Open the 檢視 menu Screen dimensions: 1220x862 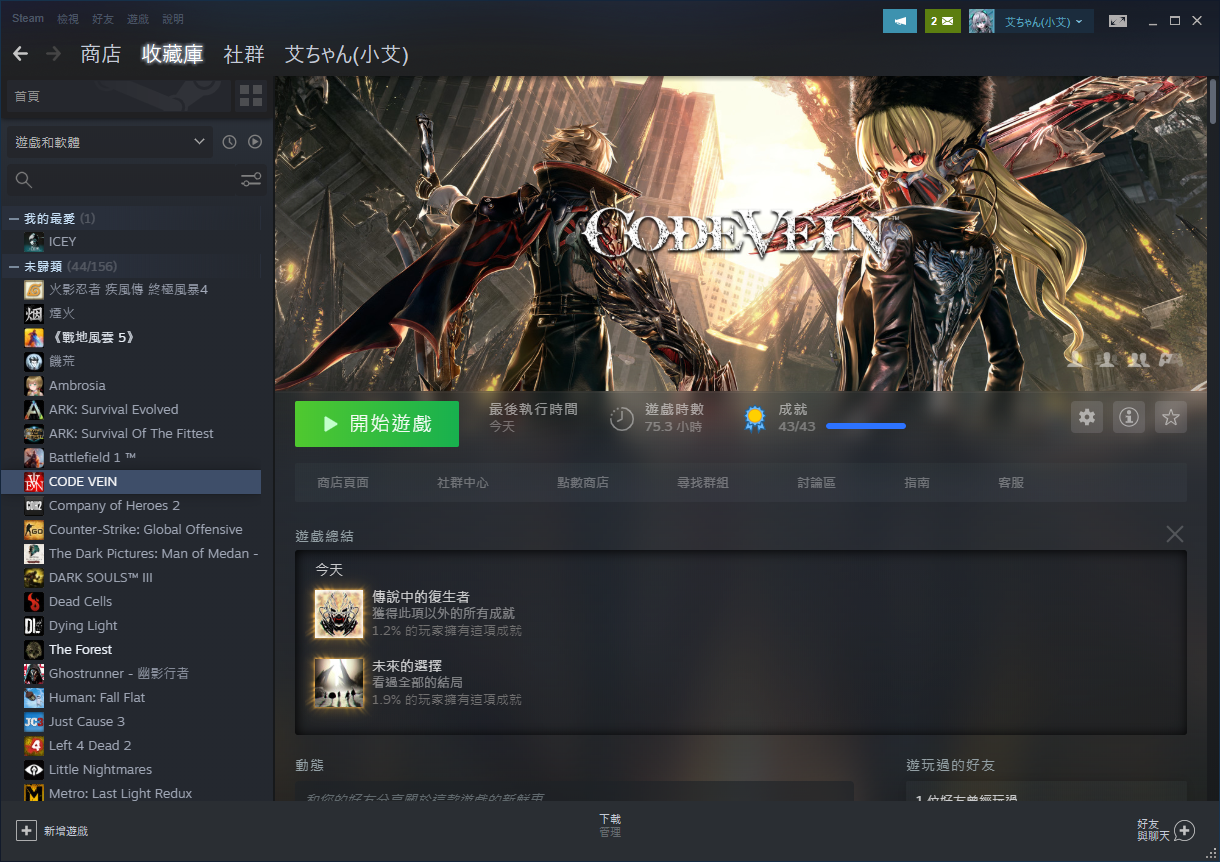click(67, 19)
